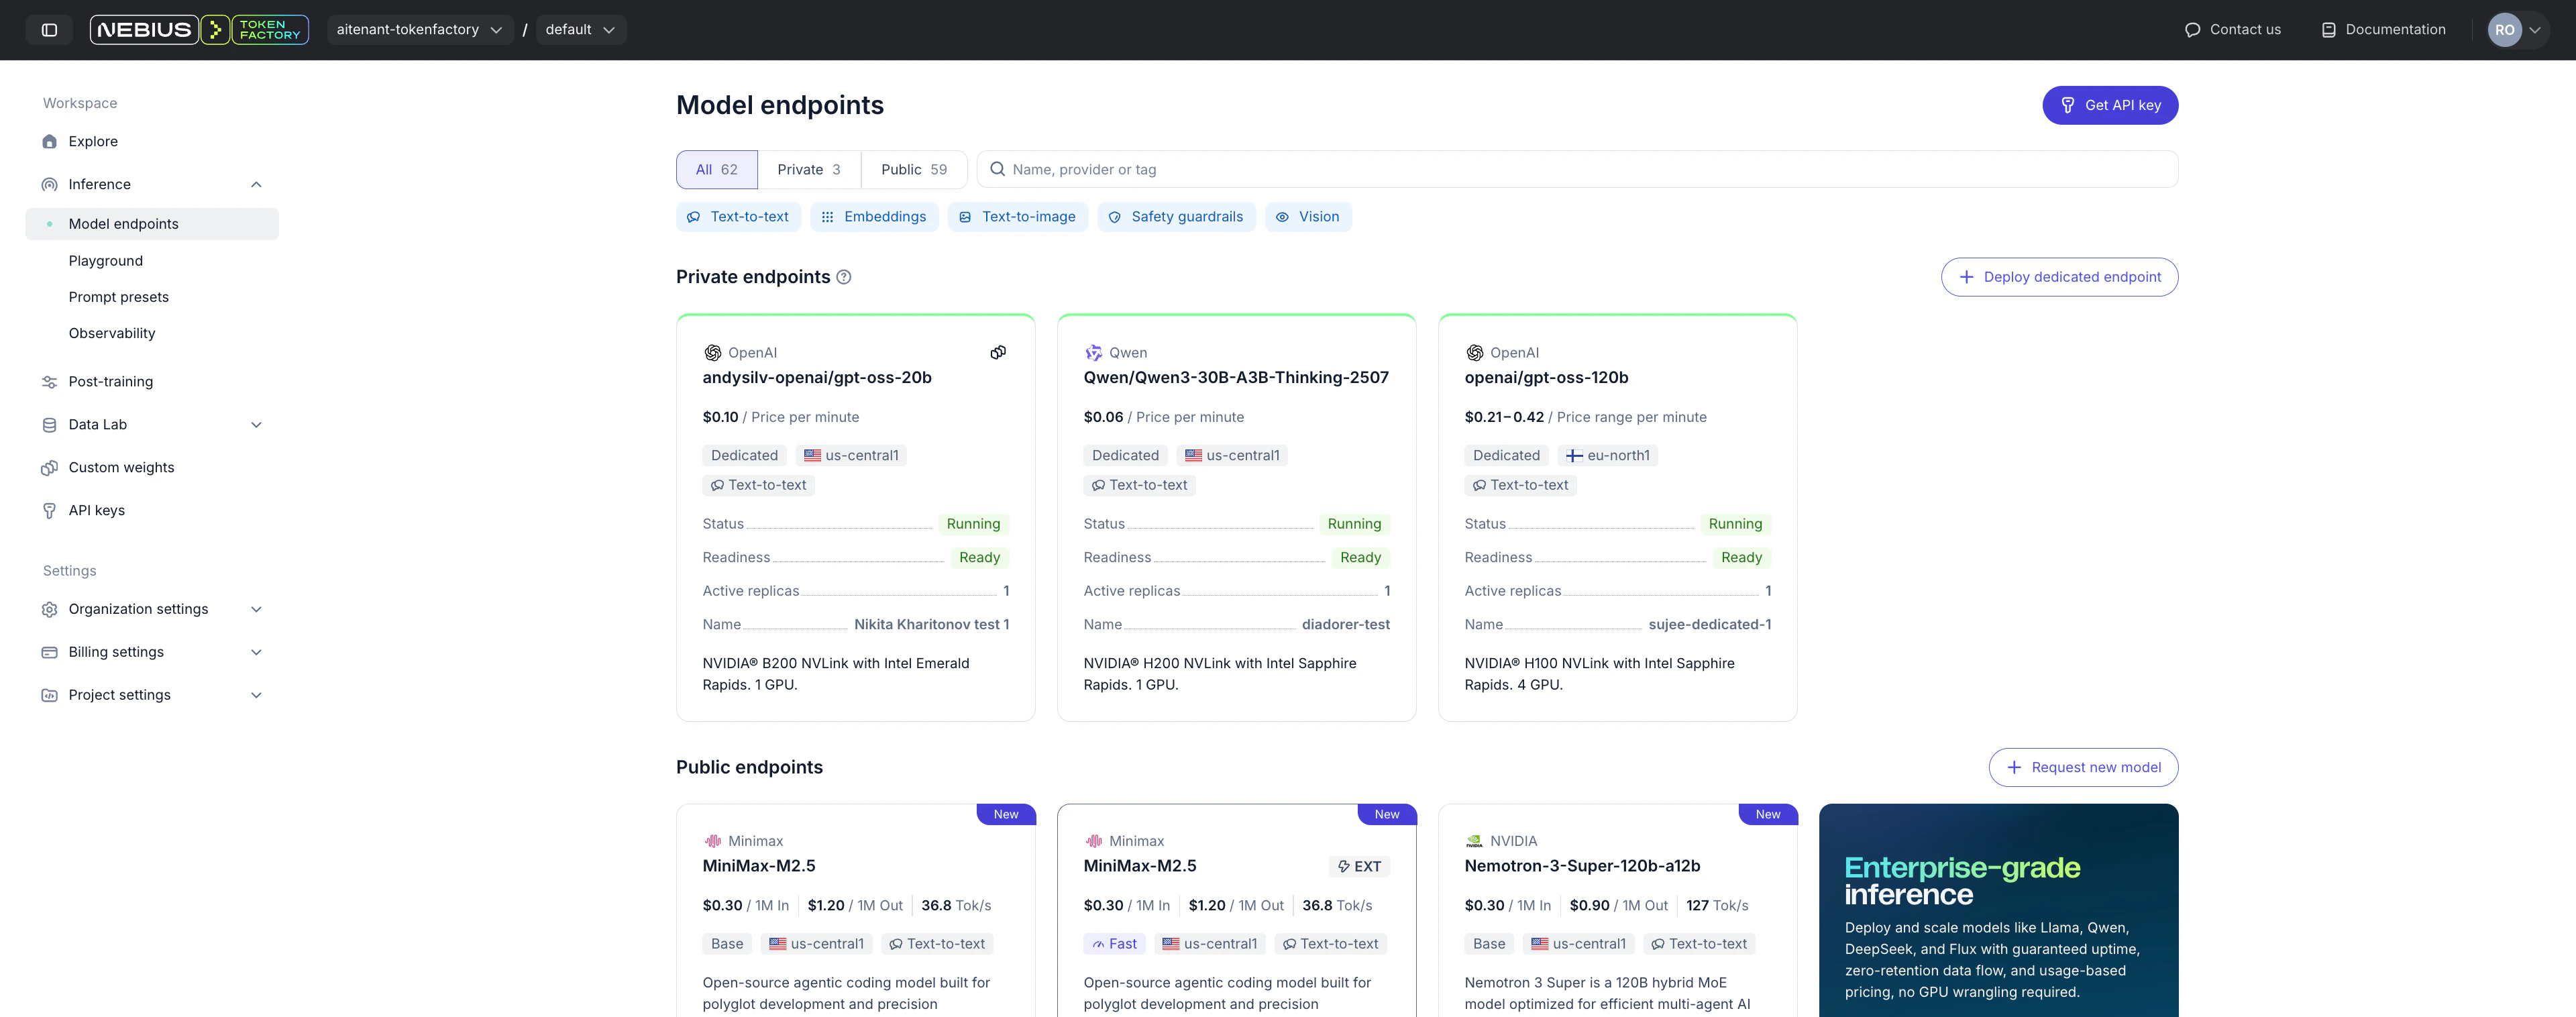Click the Inference section icon
Image resolution: width=2576 pixels, height=1017 pixels.
point(49,185)
